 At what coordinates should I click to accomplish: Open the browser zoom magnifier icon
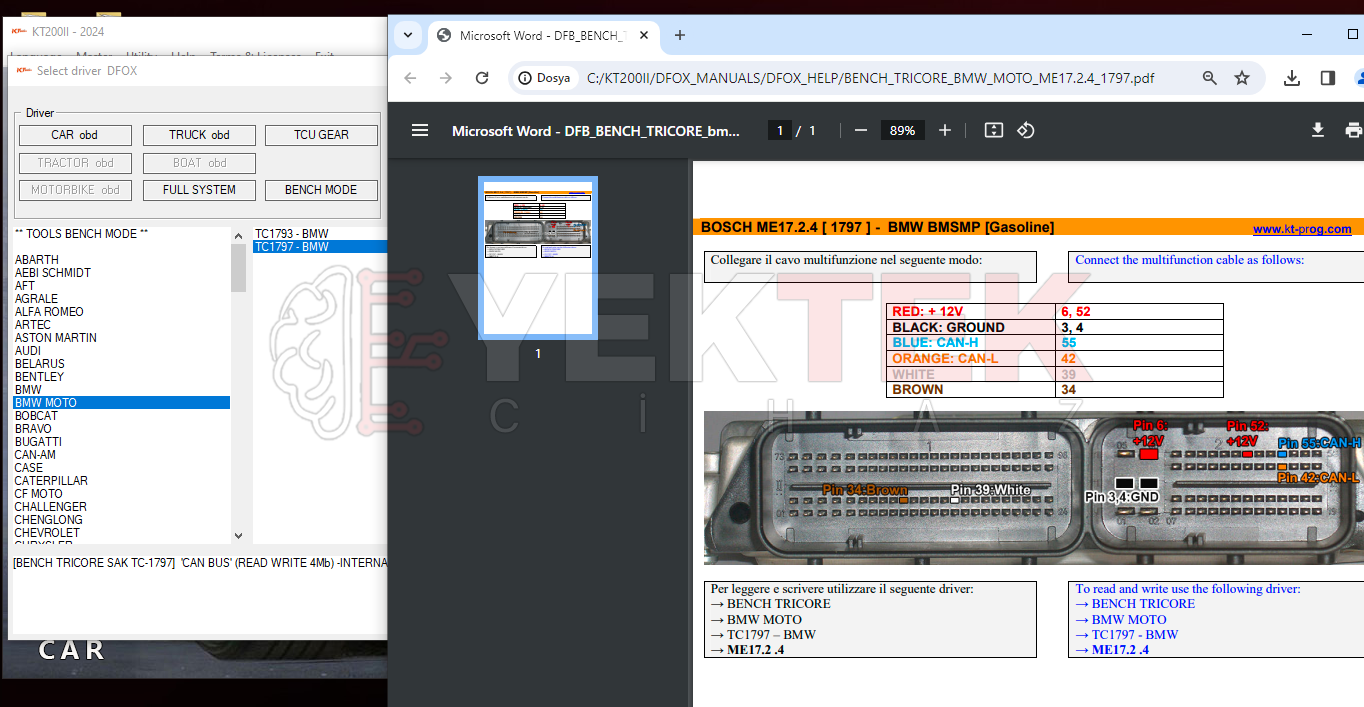pyautogui.click(x=1210, y=78)
